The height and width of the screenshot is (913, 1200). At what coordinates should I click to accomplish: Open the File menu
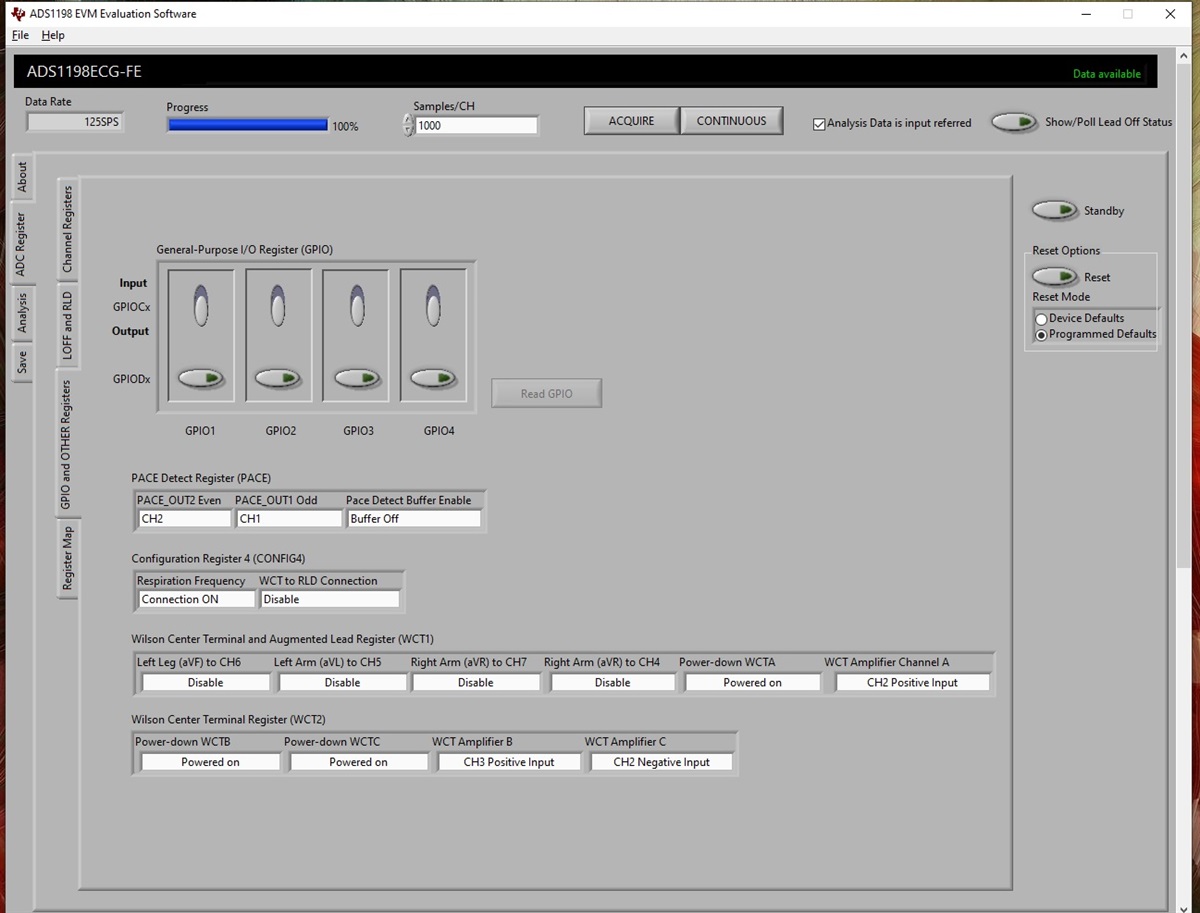(x=20, y=35)
